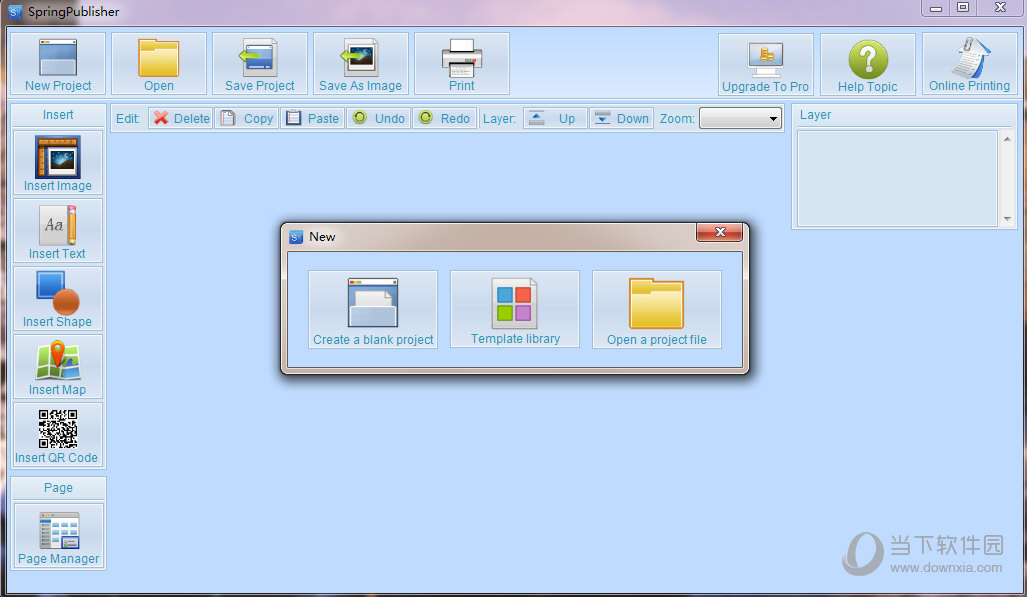
Task: Launch Online Printing from toolbar
Action: coord(969,64)
